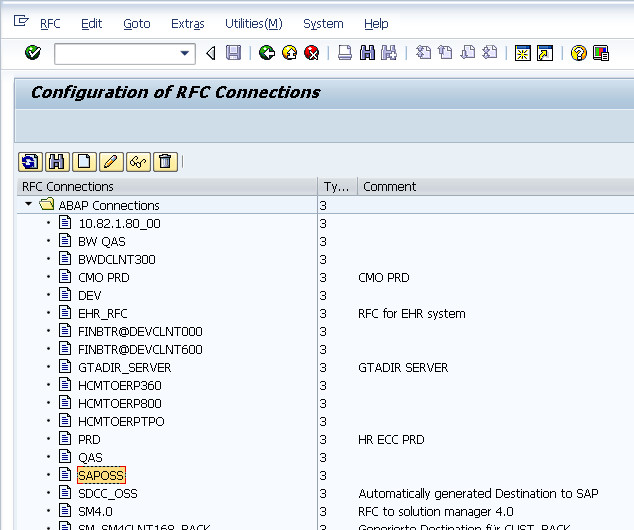Select the PRD connection entry
634x530 pixels.
(89, 439)
